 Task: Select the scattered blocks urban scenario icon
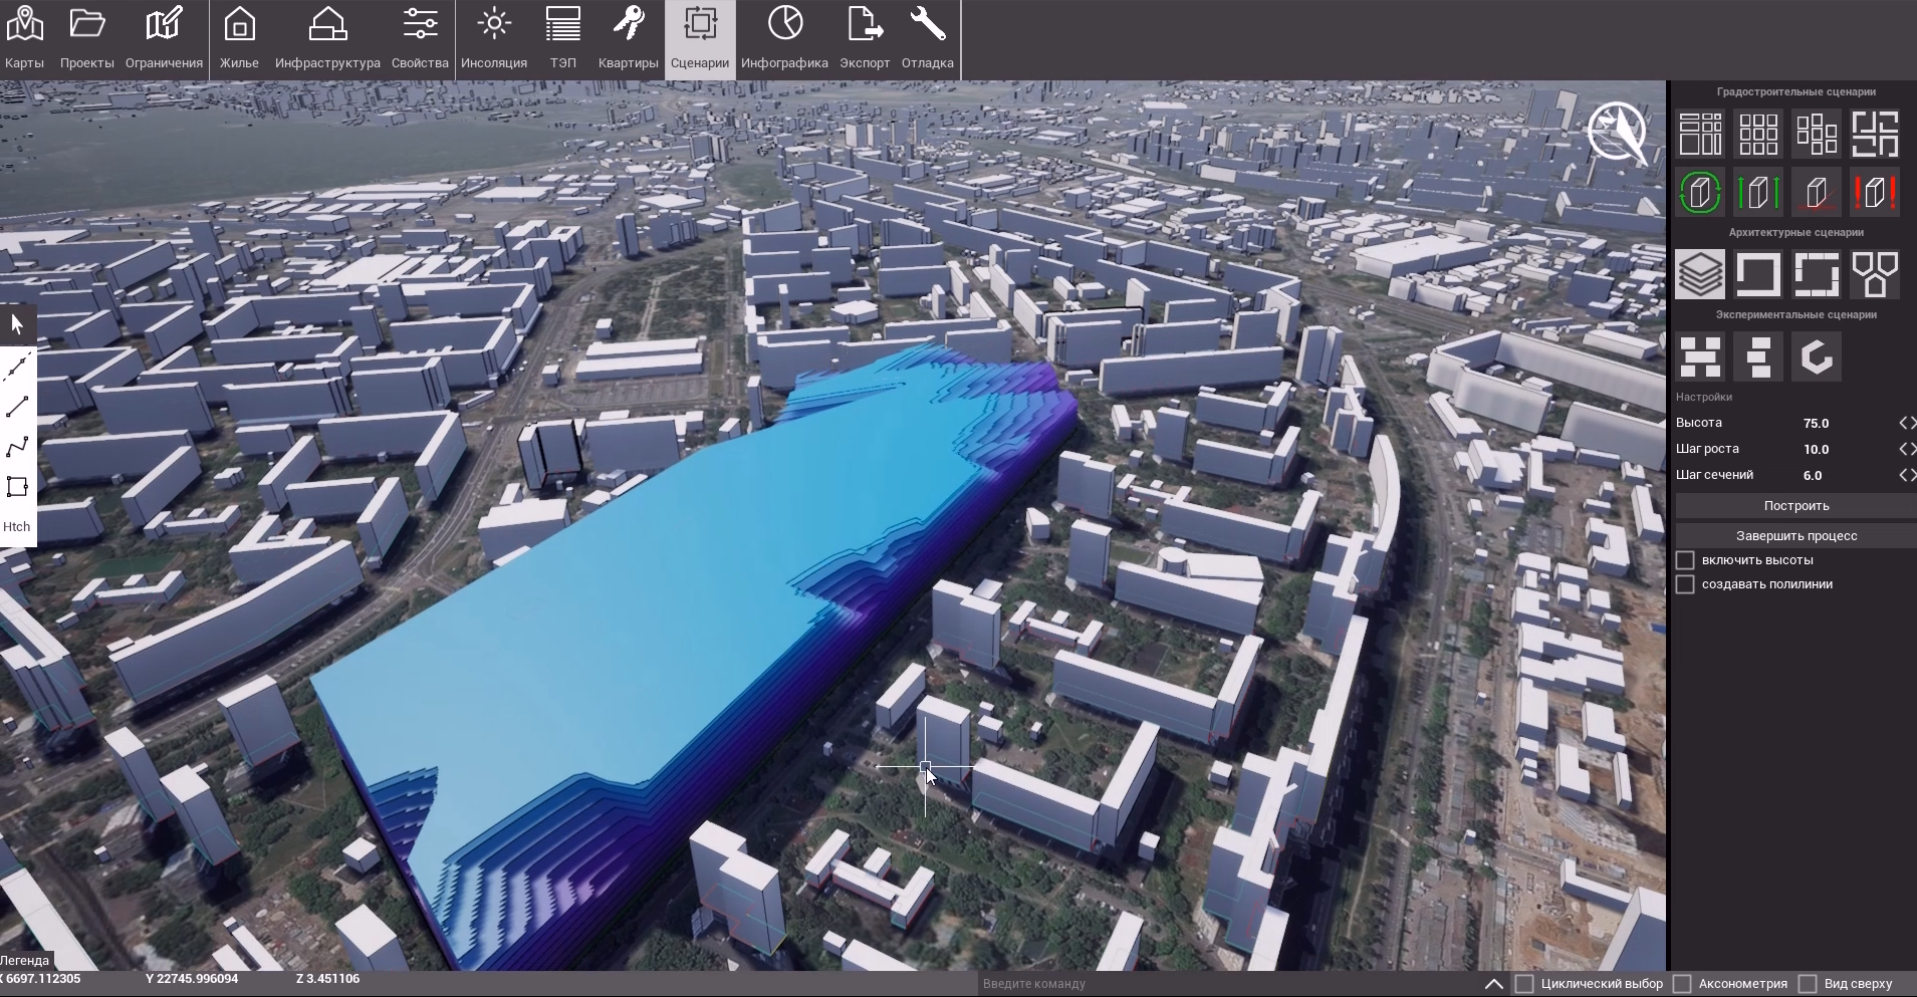click(1816, 134)
